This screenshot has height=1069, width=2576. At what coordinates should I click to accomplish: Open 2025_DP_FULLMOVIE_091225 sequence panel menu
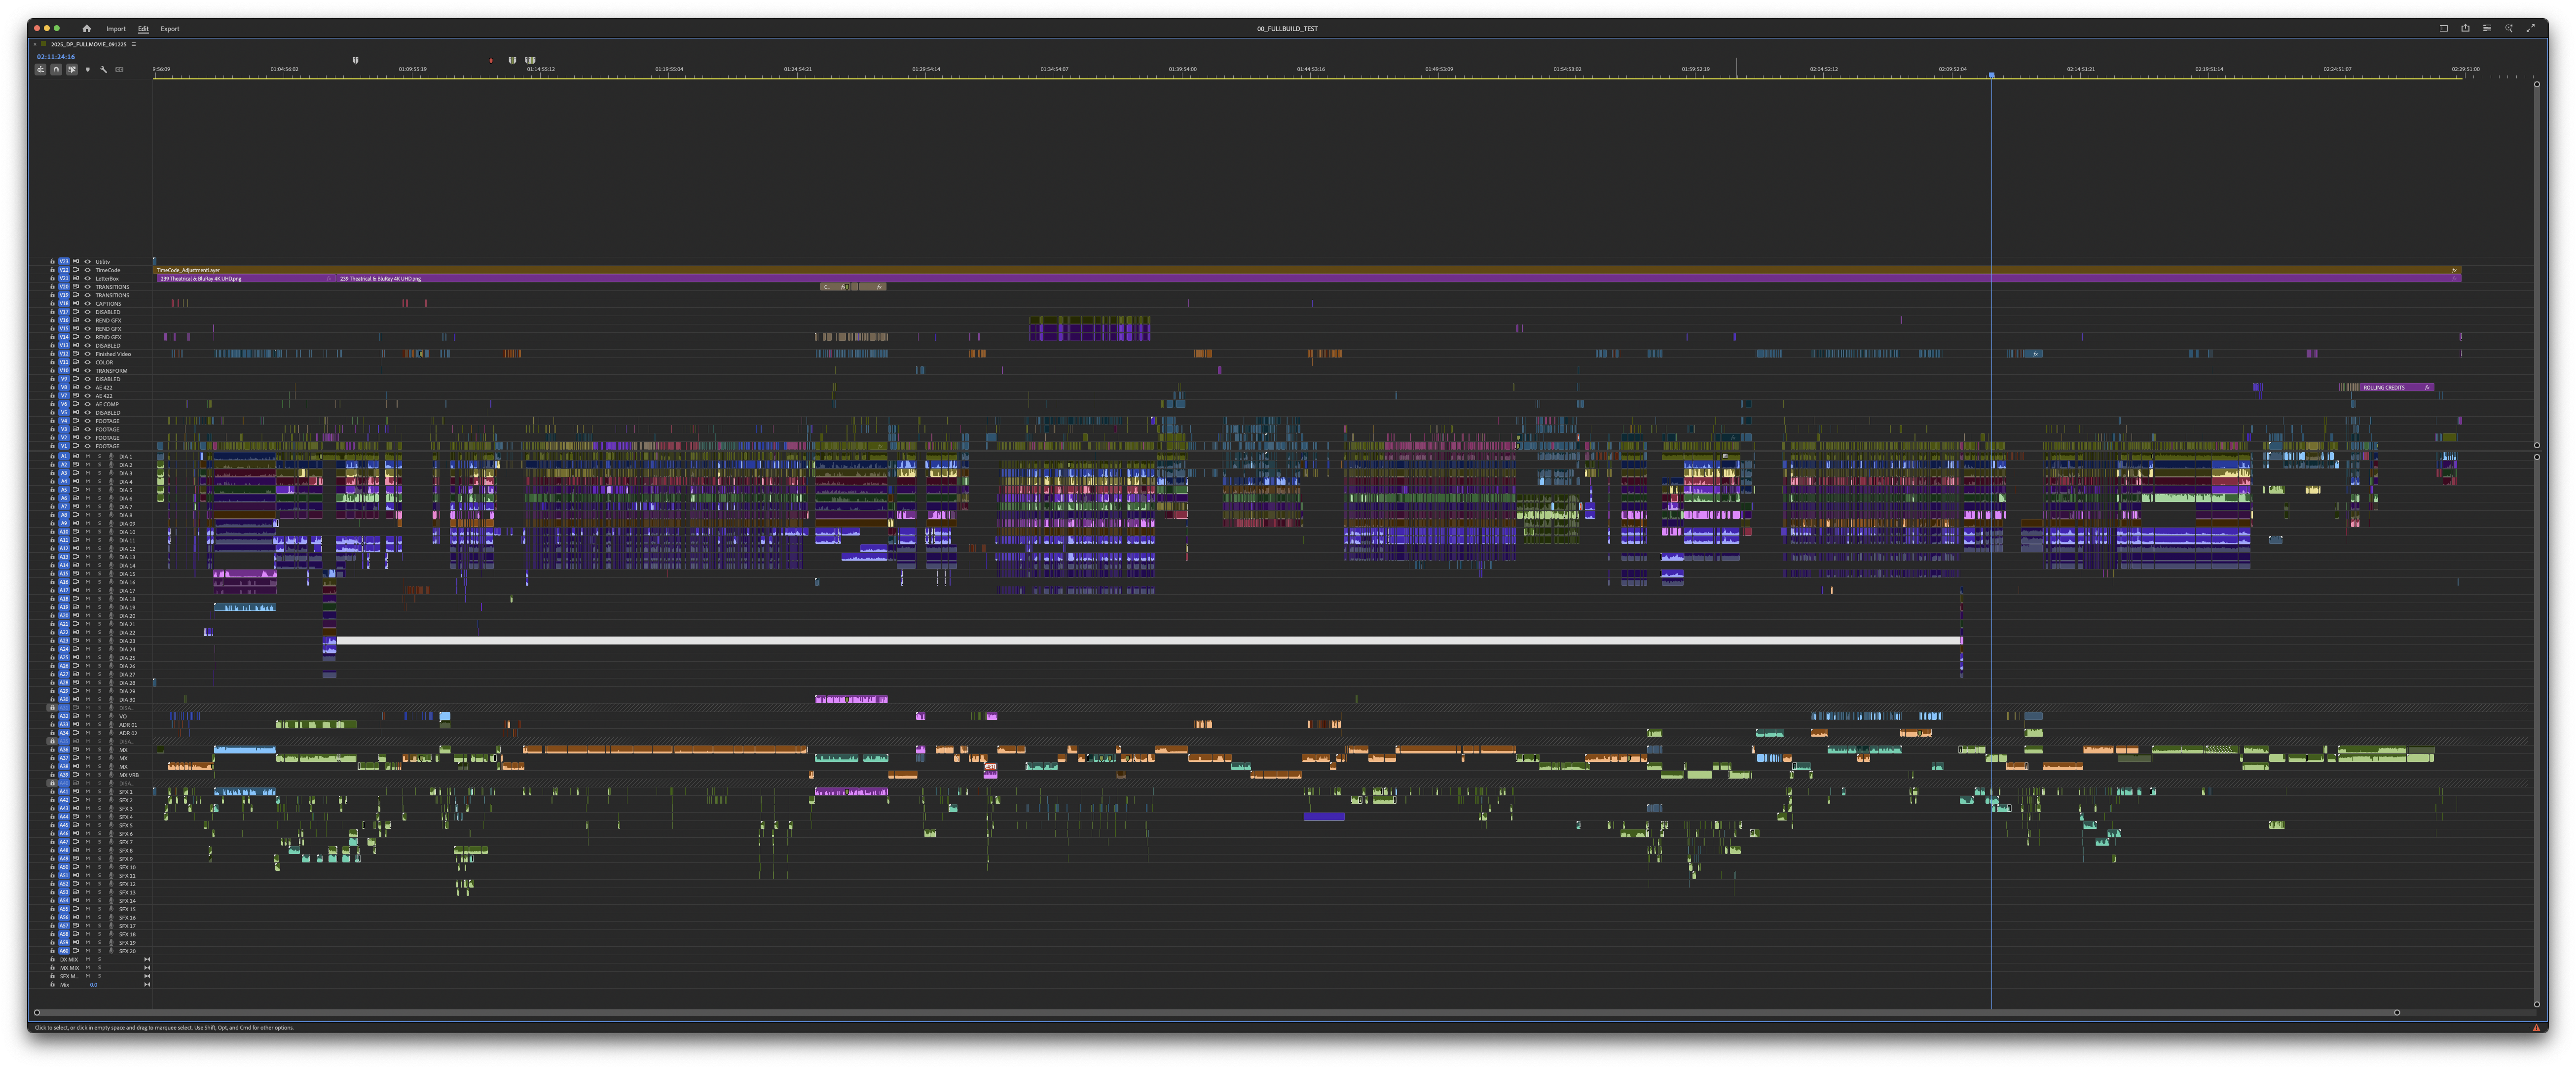click(134, 44)
